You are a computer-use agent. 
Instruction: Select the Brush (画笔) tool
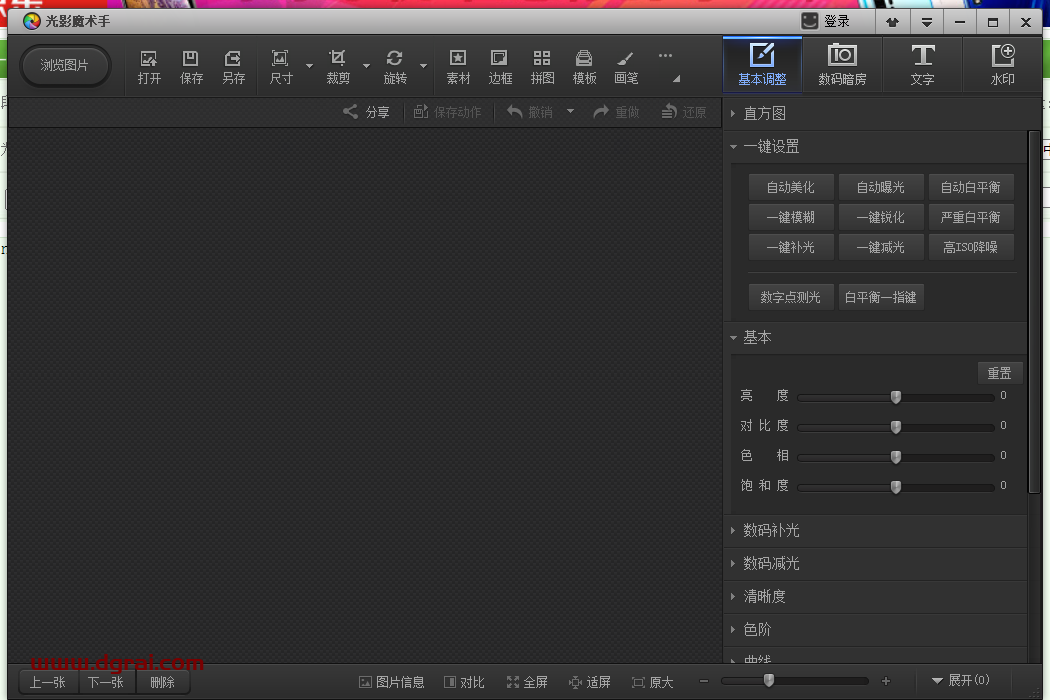pos(626,66)
